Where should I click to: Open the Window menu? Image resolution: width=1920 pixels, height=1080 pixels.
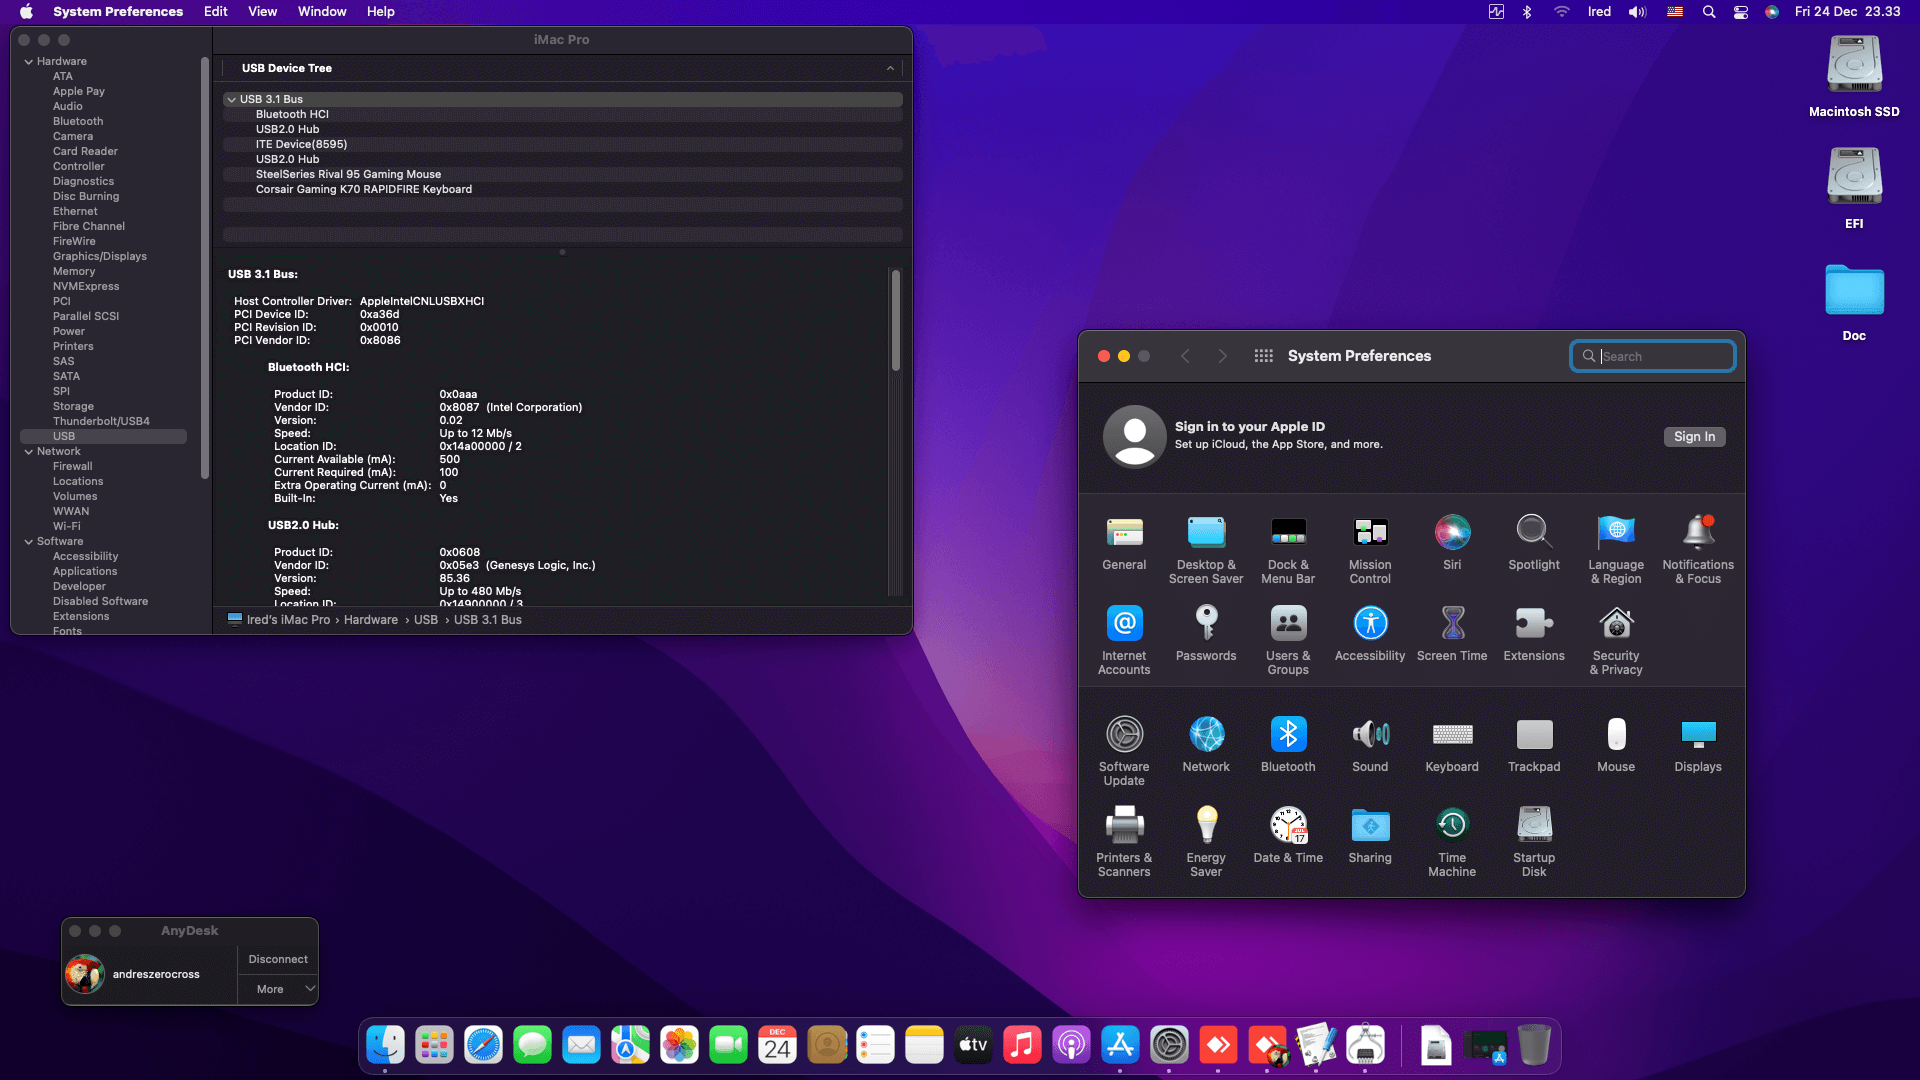coord(322,12)
